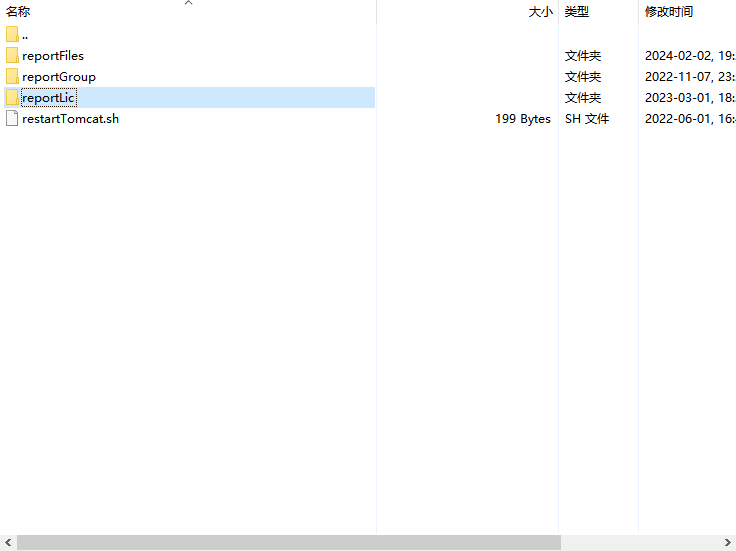The image size is (736, 551).
Task: Click the parent directory folder icon
Action: point(12,34)
